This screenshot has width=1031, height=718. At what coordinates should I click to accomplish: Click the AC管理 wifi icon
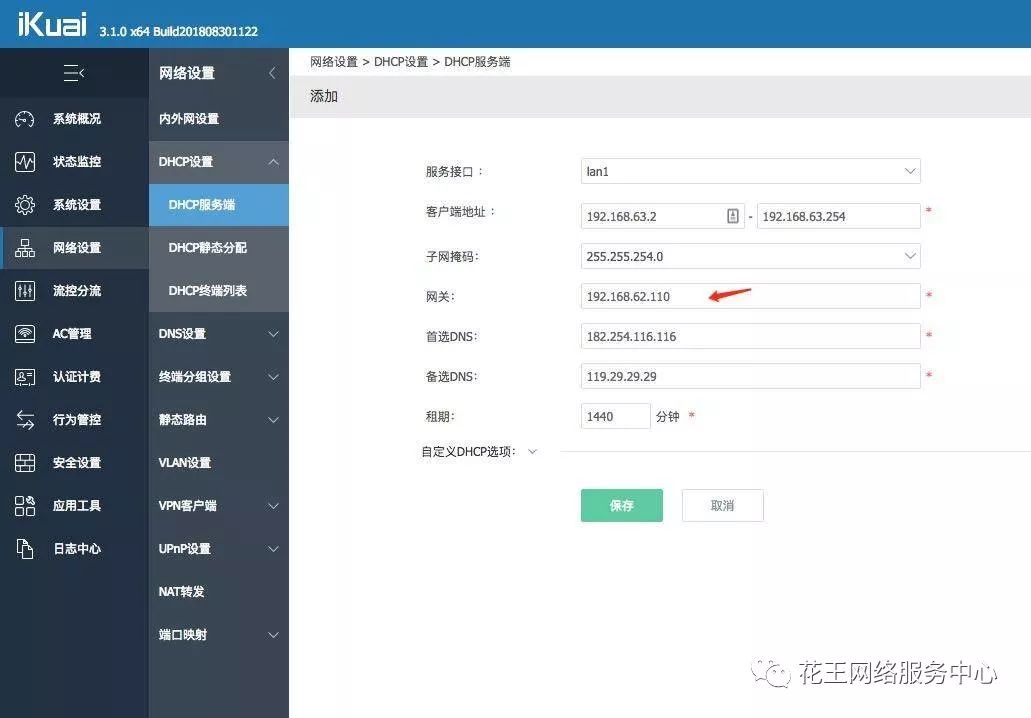click(x=25, y=334)
